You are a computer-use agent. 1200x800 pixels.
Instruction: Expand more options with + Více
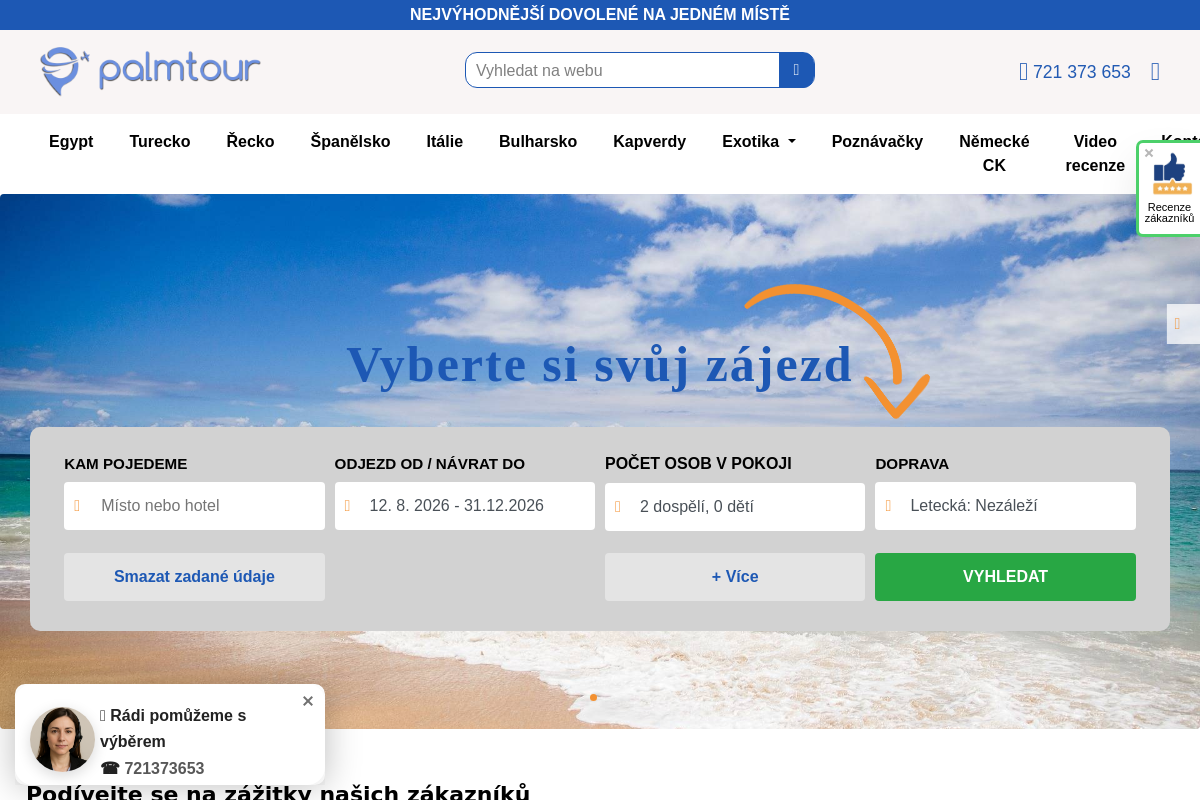(735, 577)
